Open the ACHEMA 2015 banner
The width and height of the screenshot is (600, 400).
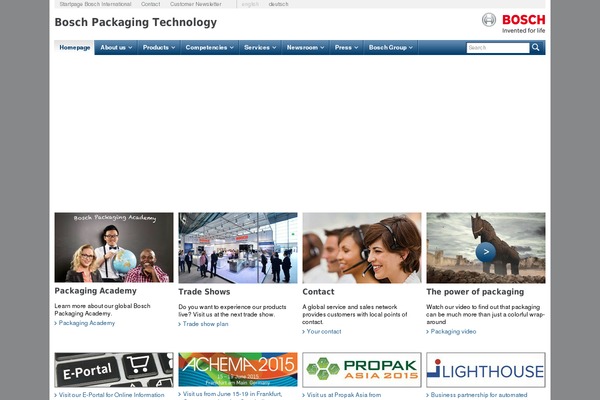point(238,369)
